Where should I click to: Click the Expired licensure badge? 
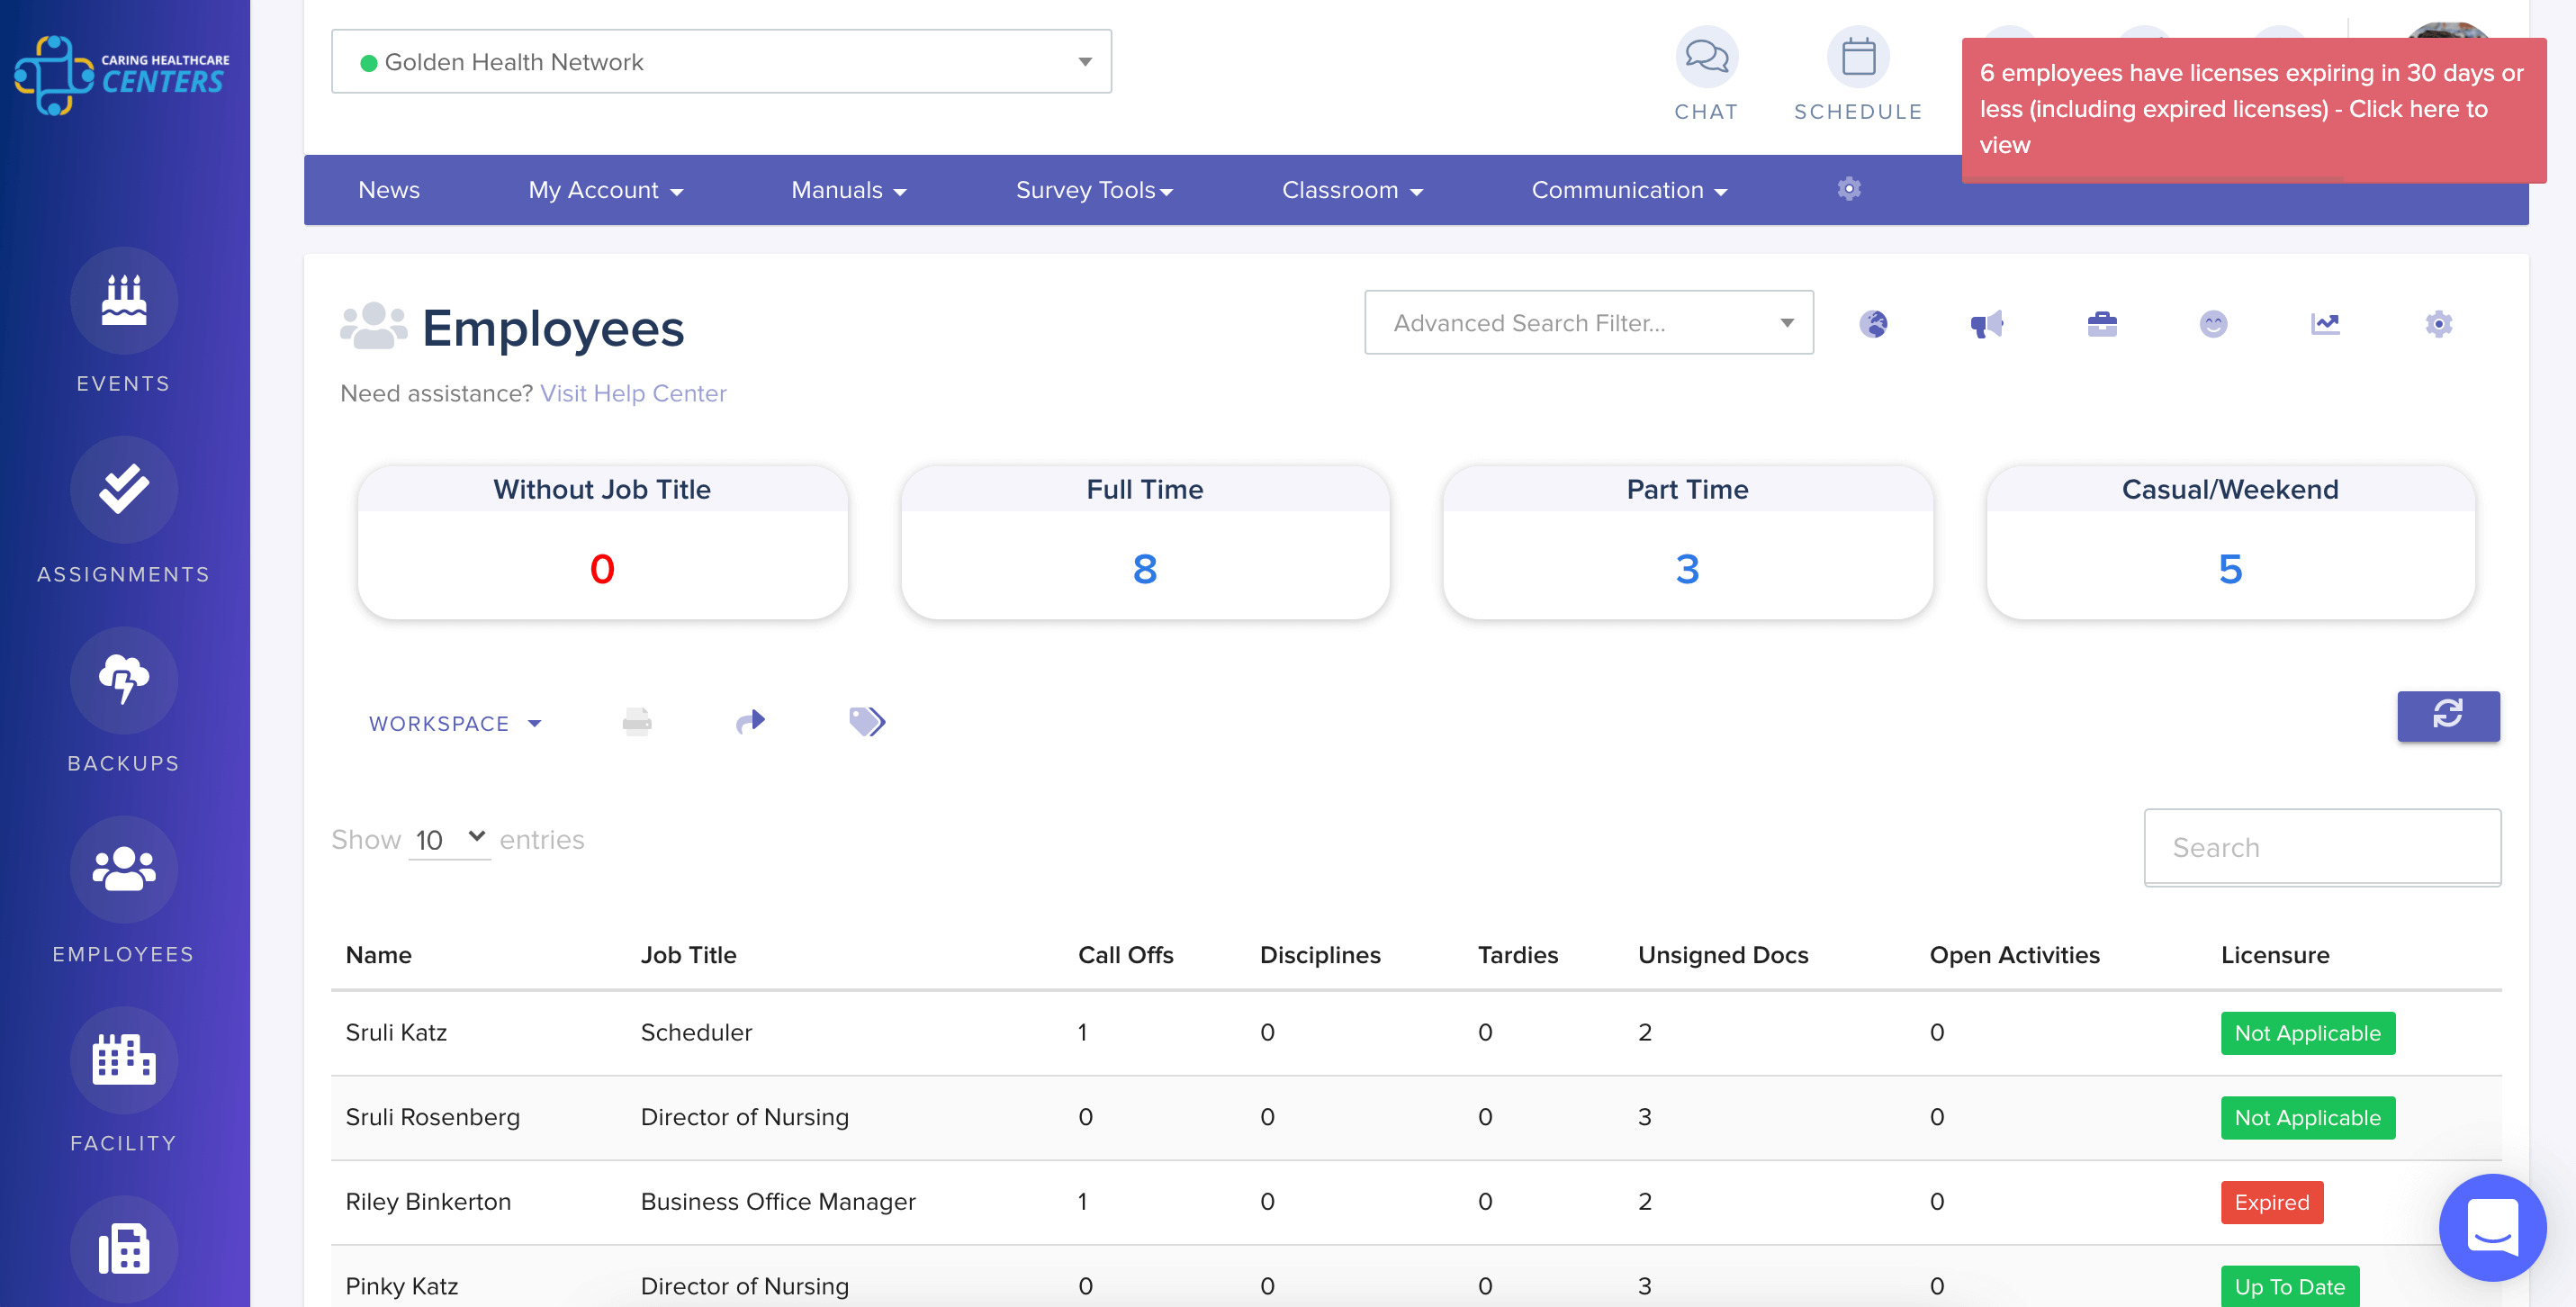(2271, 1202)
